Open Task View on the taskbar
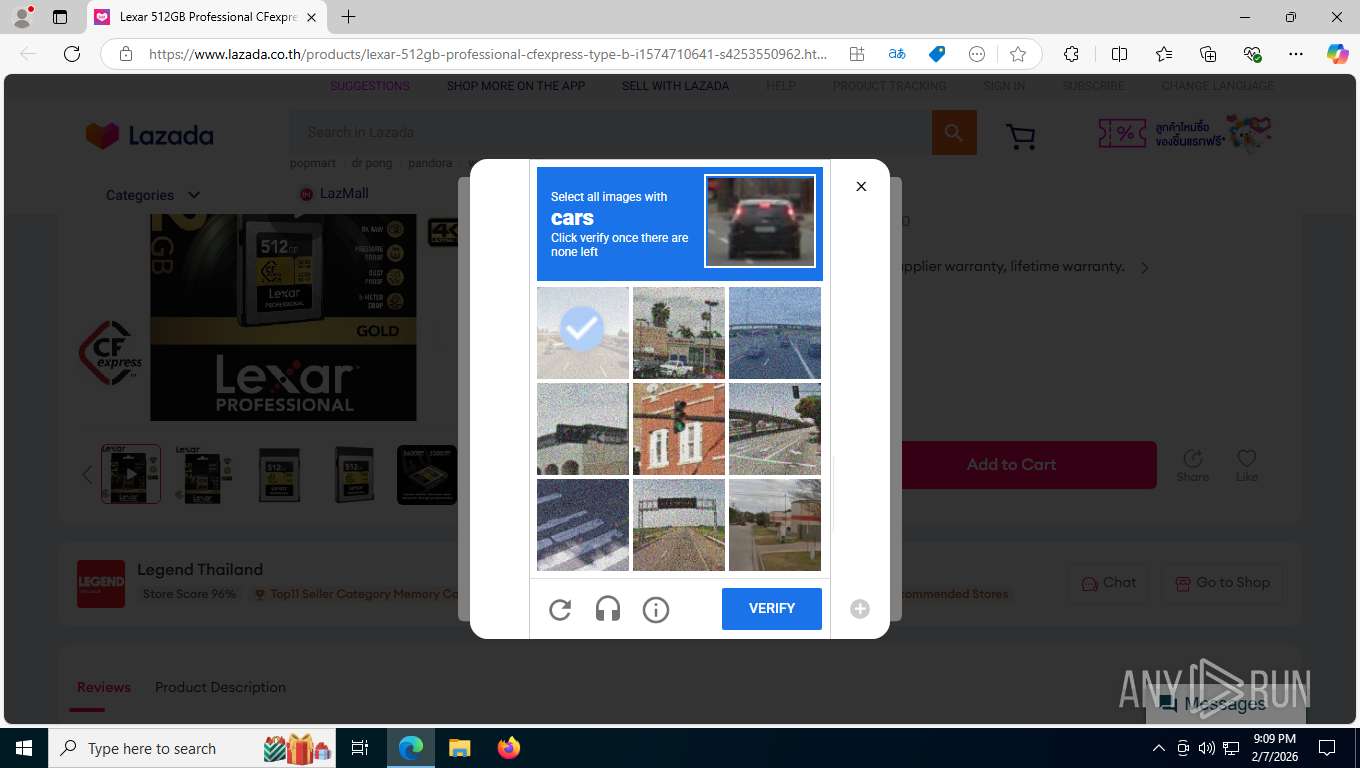Image resolution: width=1360 pixels, height=768 pixels. [360, 748]
